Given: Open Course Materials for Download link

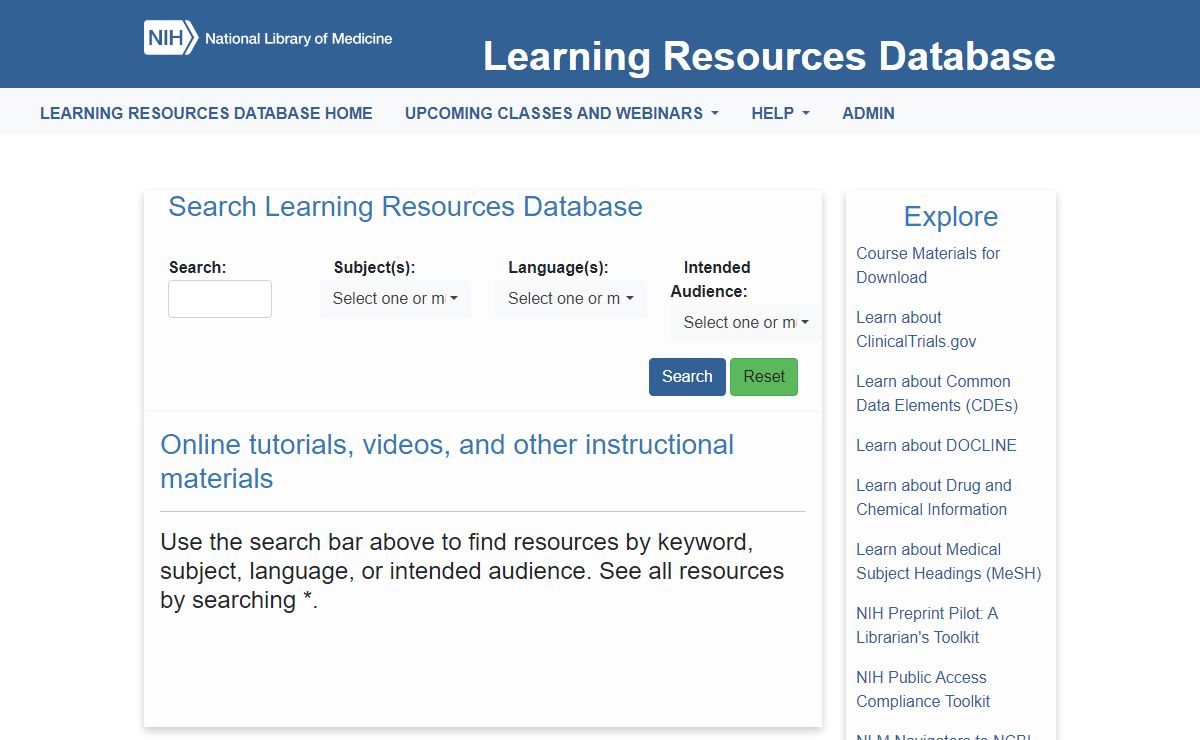Looking at the screenshot, I should tap(928, 265).
